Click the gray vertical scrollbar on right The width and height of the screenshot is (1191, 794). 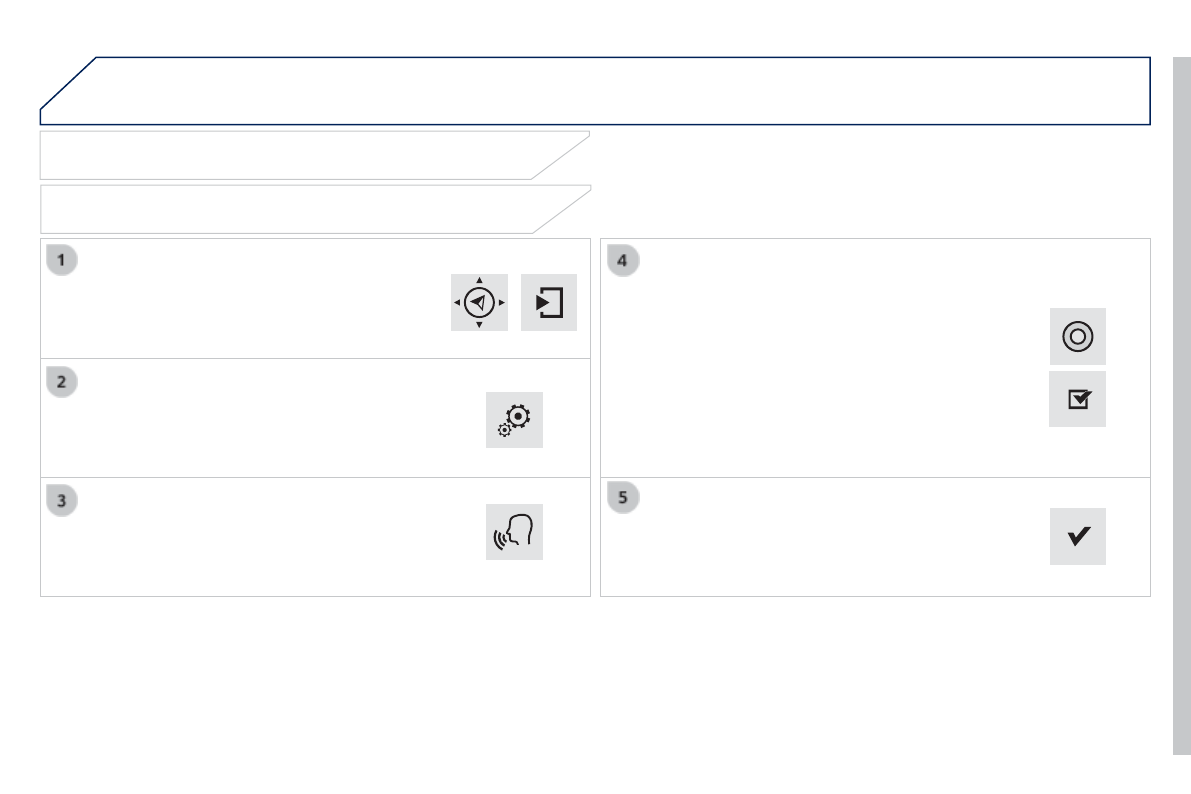(x=1181, y=400)
